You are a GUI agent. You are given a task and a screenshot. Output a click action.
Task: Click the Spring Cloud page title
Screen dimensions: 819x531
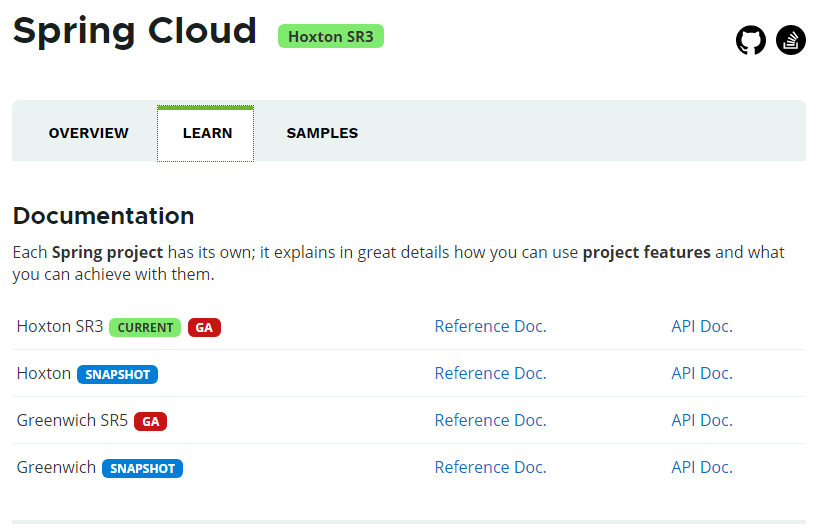[x=135, y=31]
